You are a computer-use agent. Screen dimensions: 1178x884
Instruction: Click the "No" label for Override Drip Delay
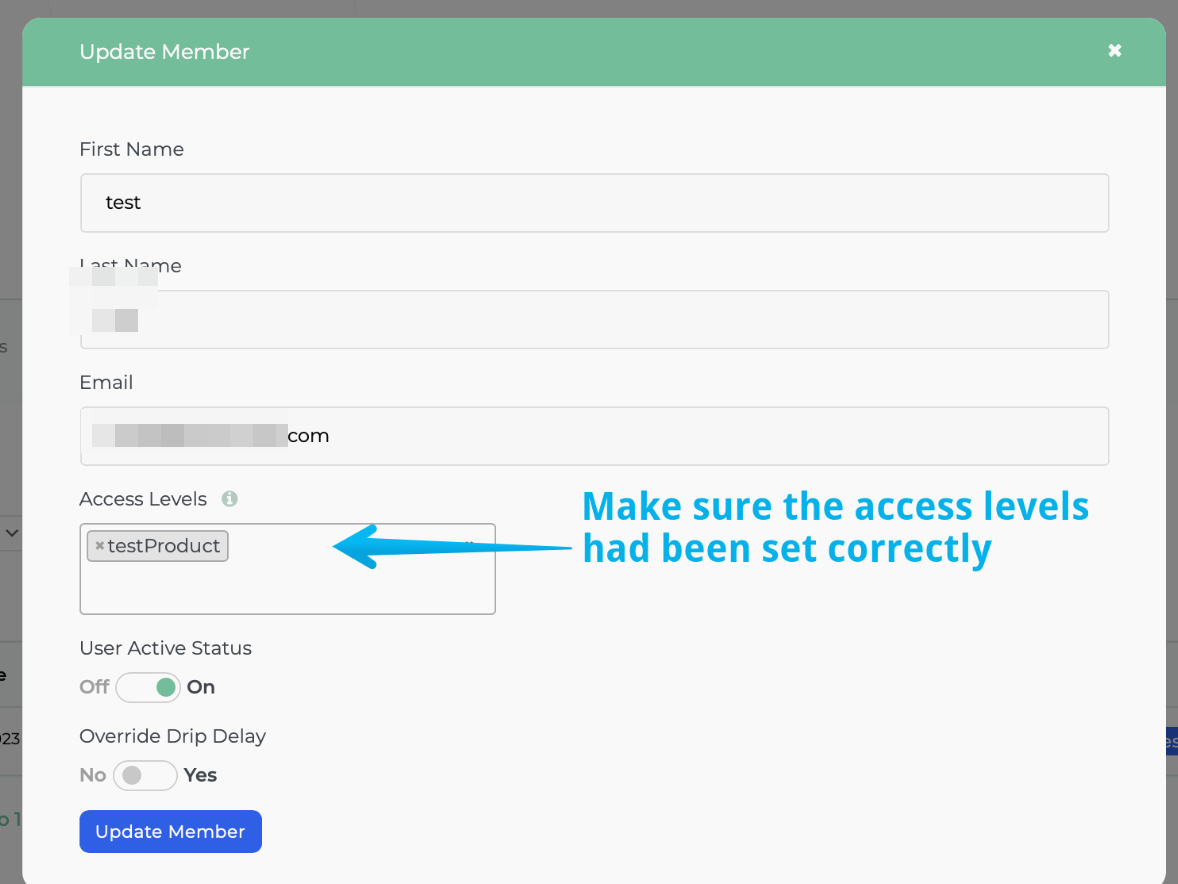(92, 775)
